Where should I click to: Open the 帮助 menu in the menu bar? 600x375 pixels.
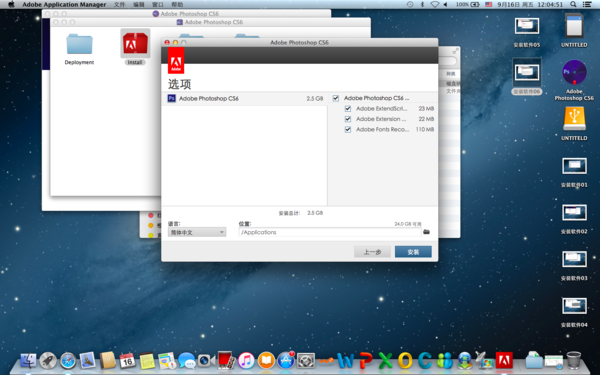(177, 5)
